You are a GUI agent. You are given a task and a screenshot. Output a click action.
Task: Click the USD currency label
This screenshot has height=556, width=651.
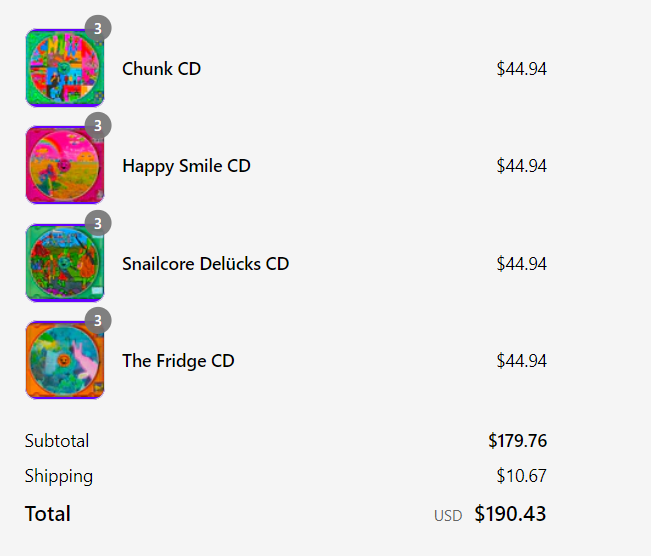448,516
